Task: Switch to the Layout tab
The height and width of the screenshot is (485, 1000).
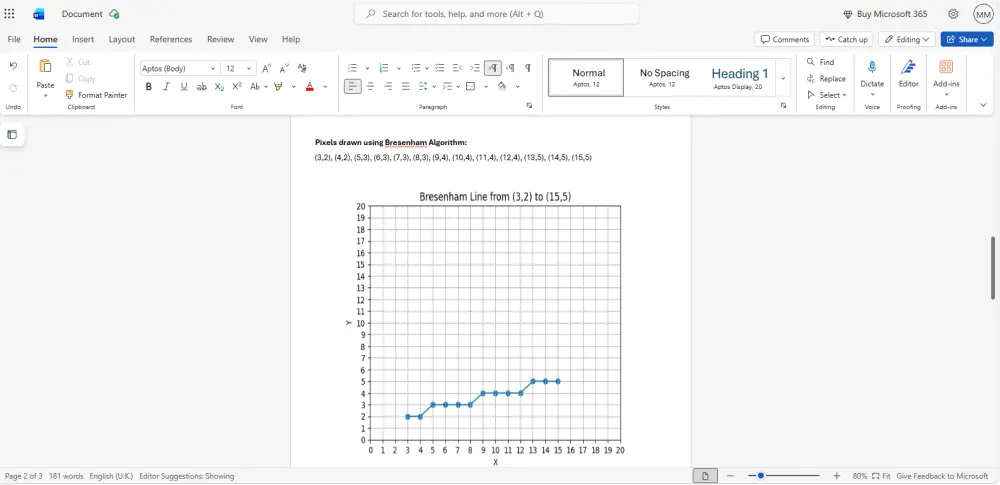Action: point(122,40)
